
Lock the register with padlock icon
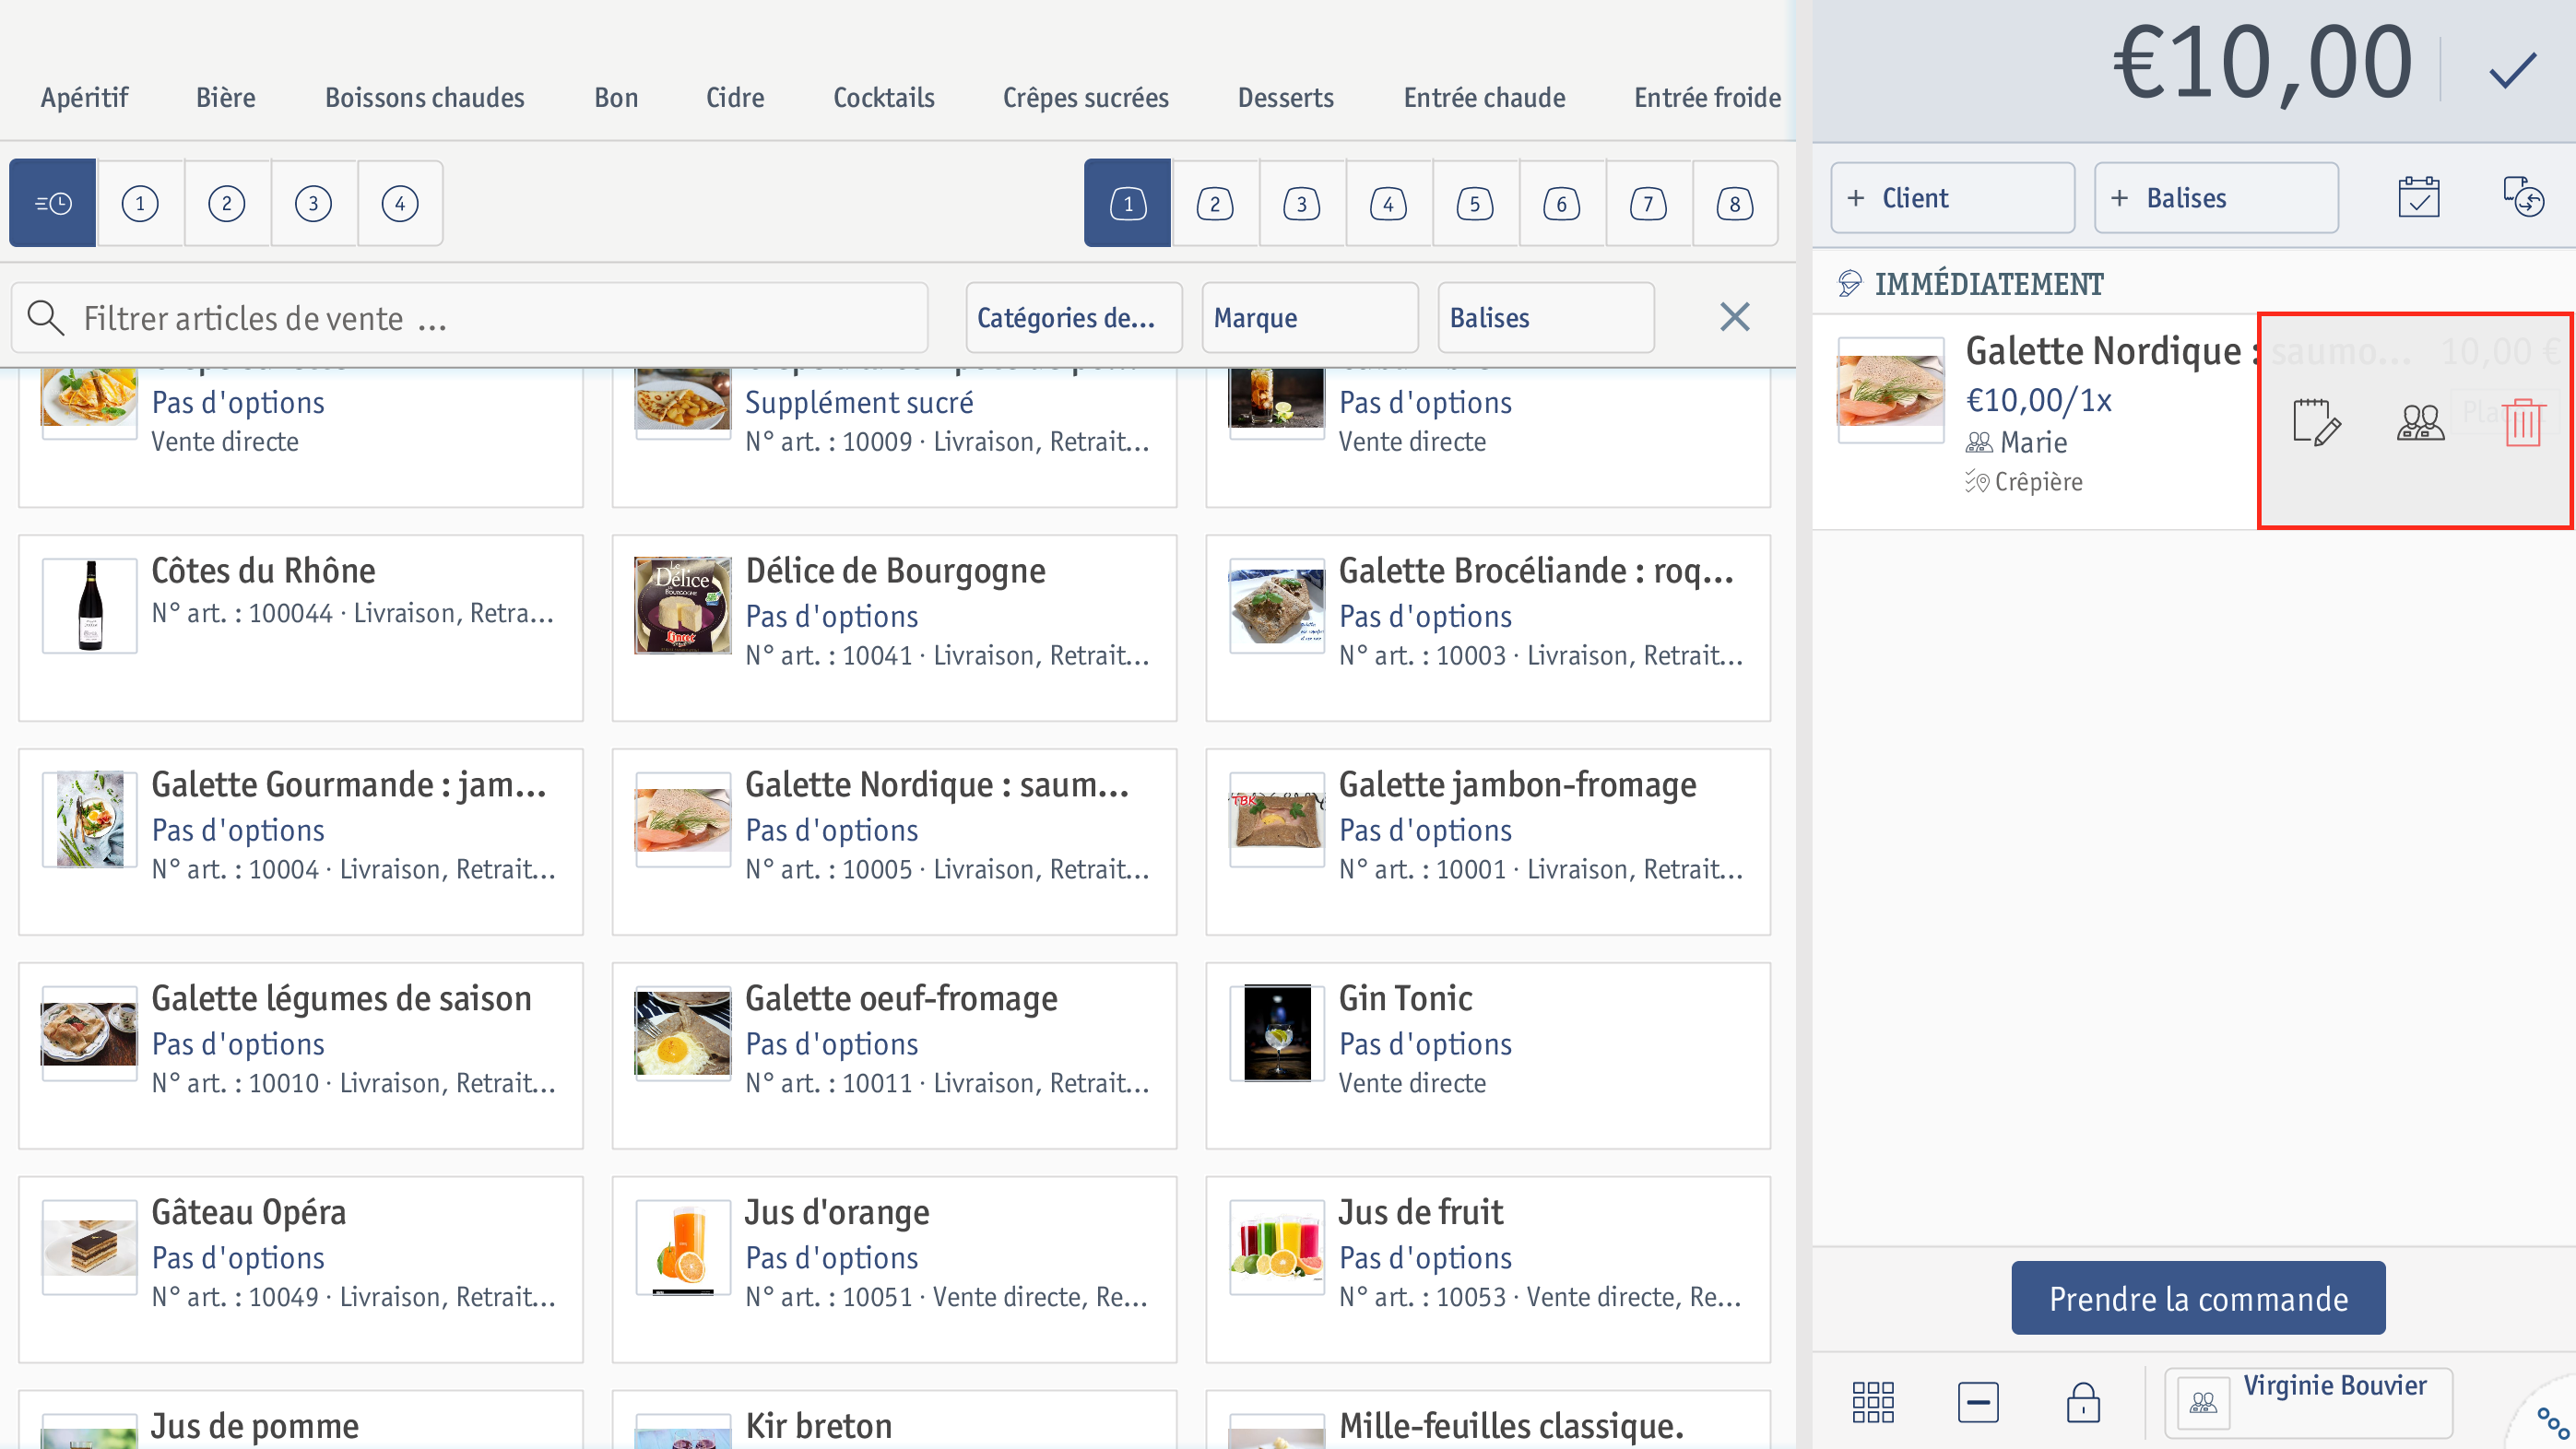(2083, 1402)
